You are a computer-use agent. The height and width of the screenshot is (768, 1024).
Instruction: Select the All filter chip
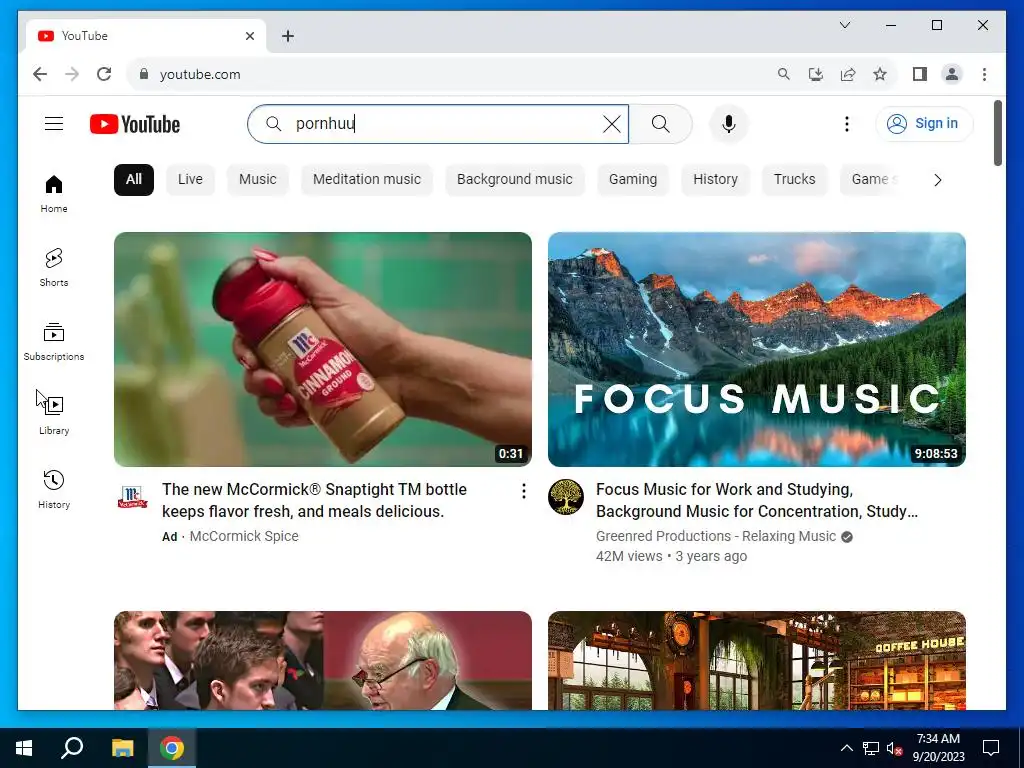(x=134, y=180)
